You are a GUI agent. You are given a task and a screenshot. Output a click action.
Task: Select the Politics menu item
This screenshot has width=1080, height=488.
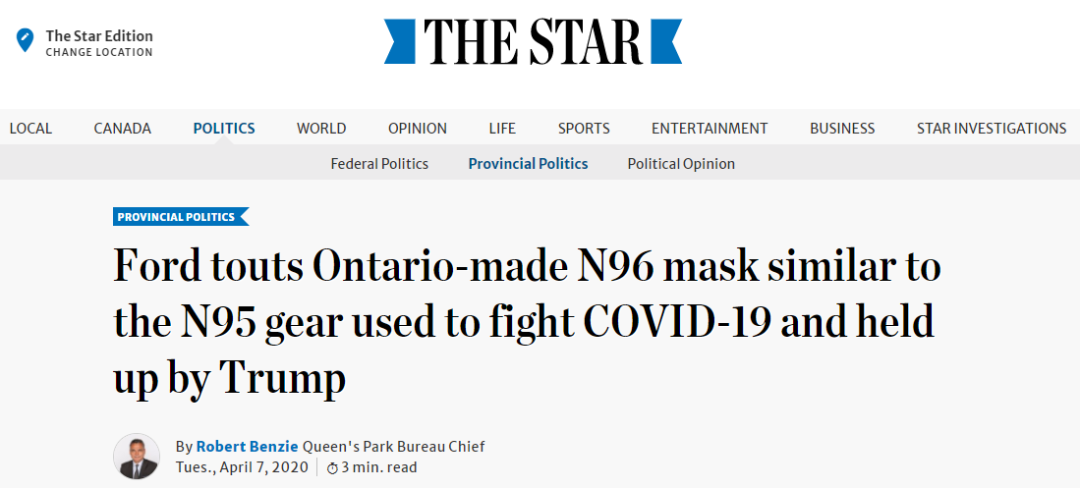[x=224, y=128]
